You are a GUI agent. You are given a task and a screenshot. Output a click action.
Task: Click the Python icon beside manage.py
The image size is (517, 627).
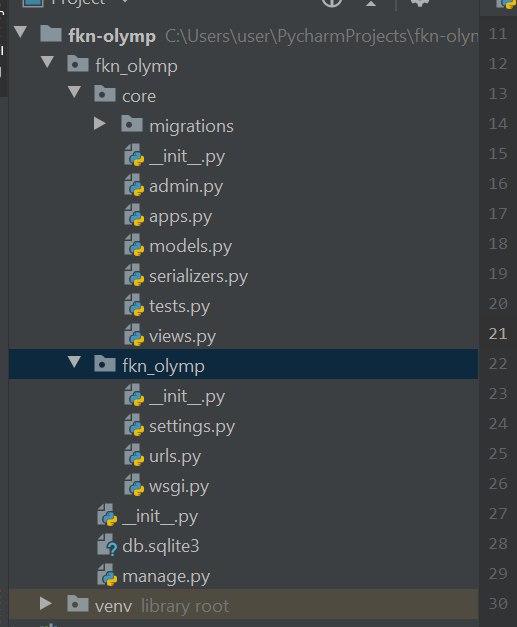(107, 575)
